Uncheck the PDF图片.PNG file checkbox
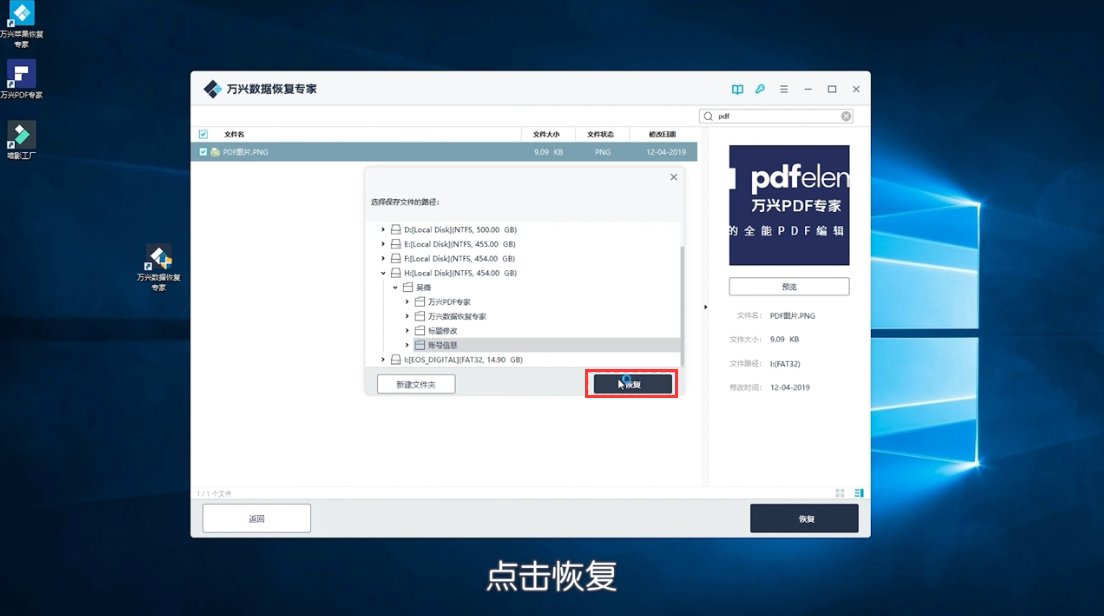The width and height of the screenshot is (1104, 616). 203,151
